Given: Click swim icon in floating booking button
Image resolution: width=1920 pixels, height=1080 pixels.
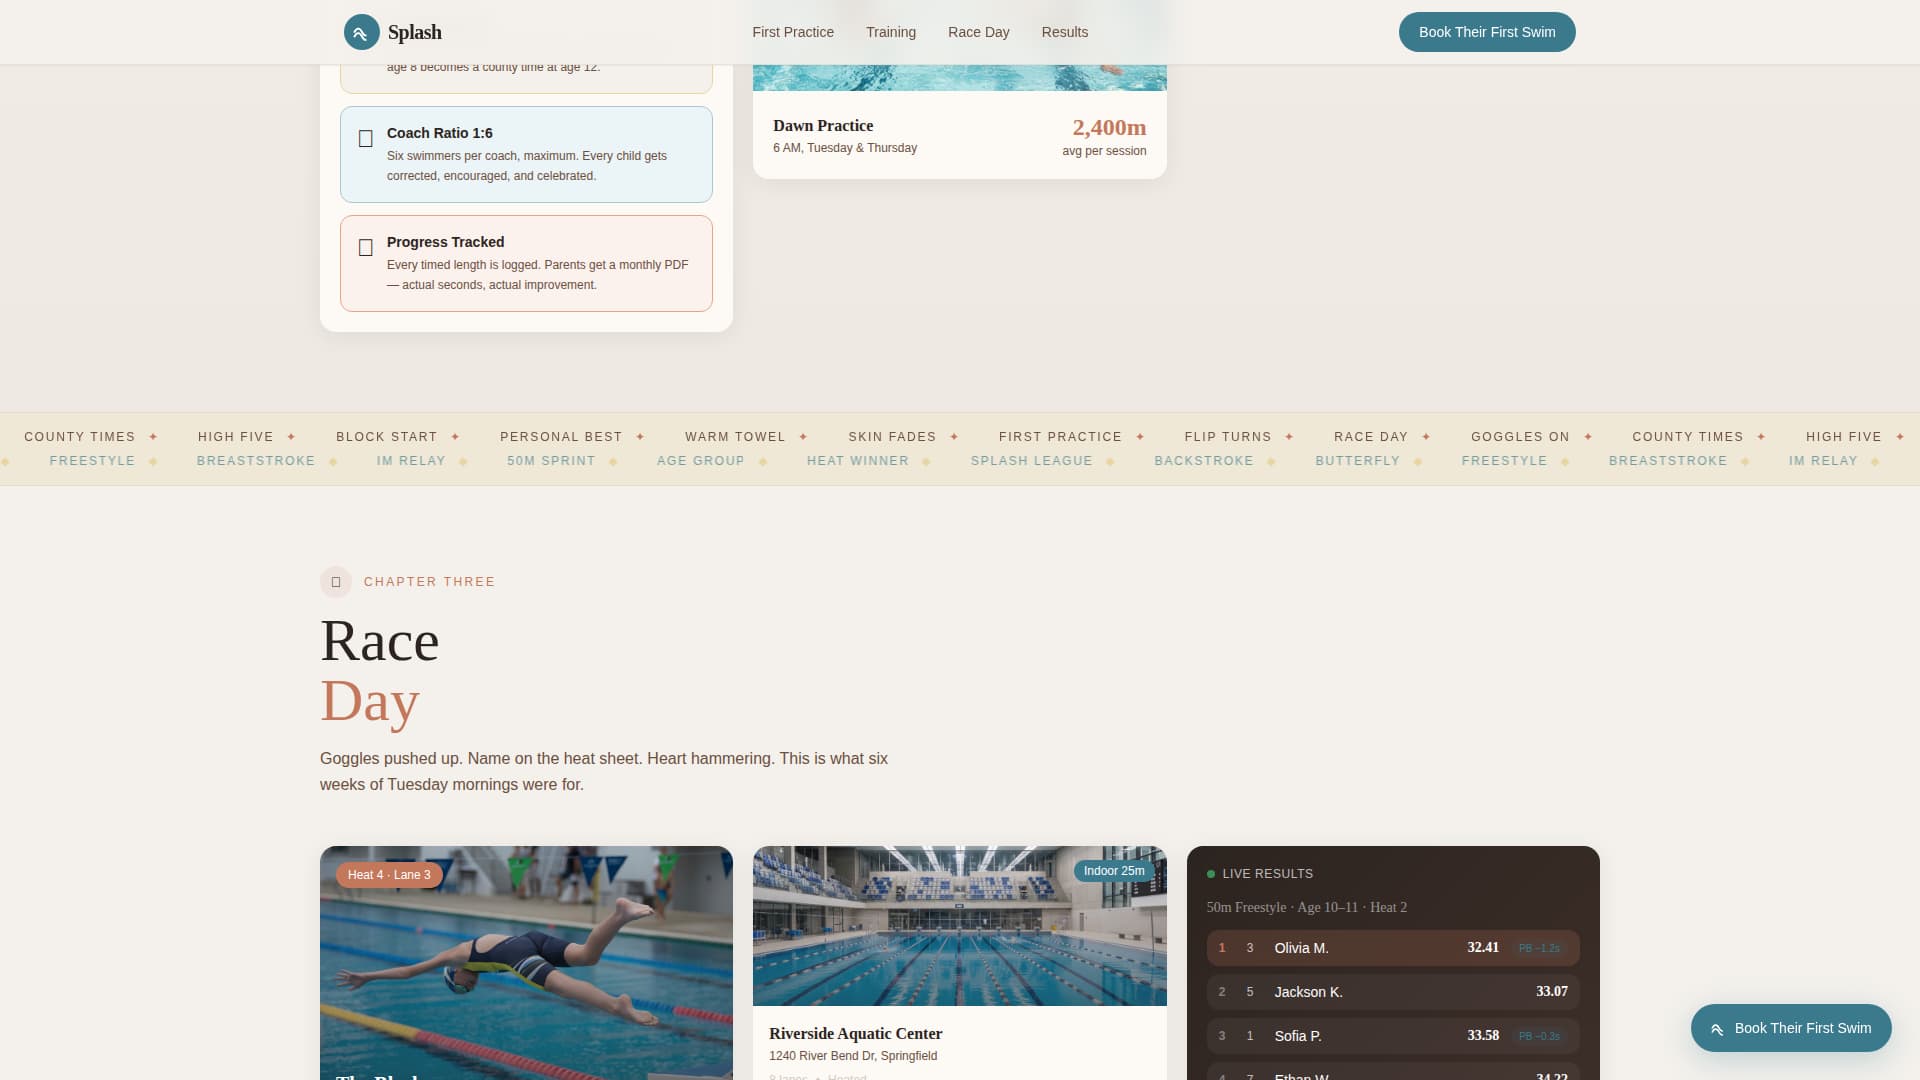Looking at the screenshot, I should click(x=1717, y=1029).
